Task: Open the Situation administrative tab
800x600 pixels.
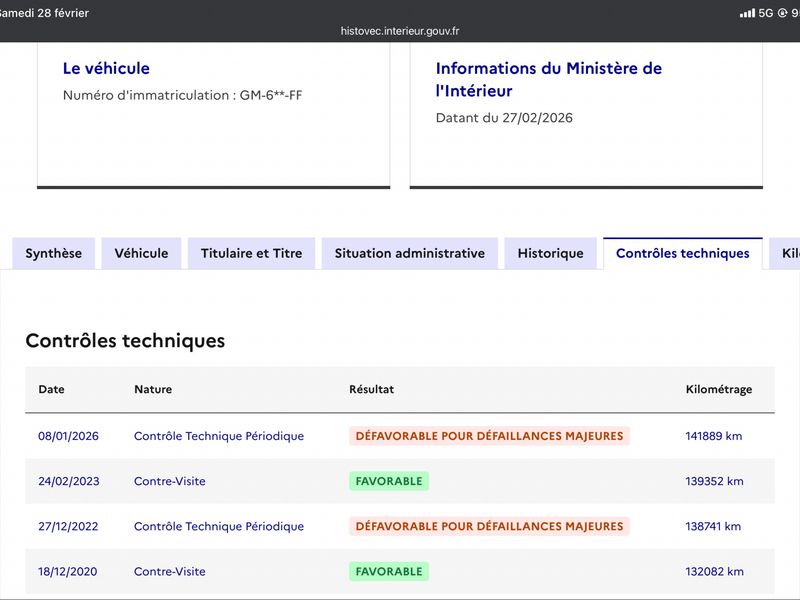Action: [x=409, y=253]
